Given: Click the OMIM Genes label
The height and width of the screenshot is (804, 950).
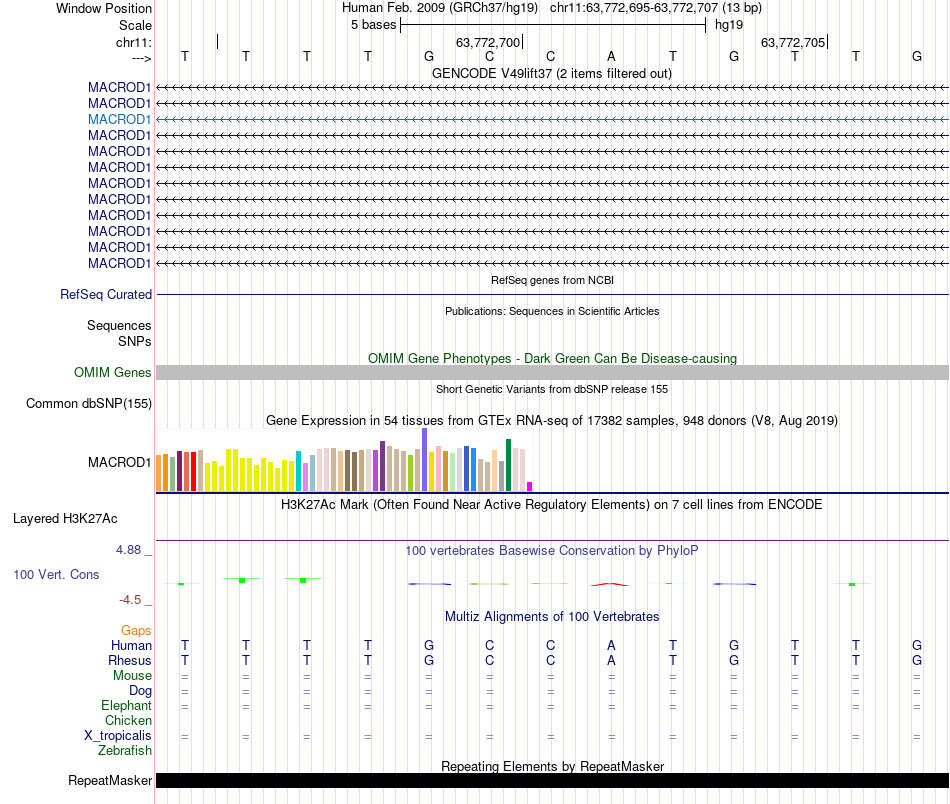Looking at the screenshot, I should (112, 373).
